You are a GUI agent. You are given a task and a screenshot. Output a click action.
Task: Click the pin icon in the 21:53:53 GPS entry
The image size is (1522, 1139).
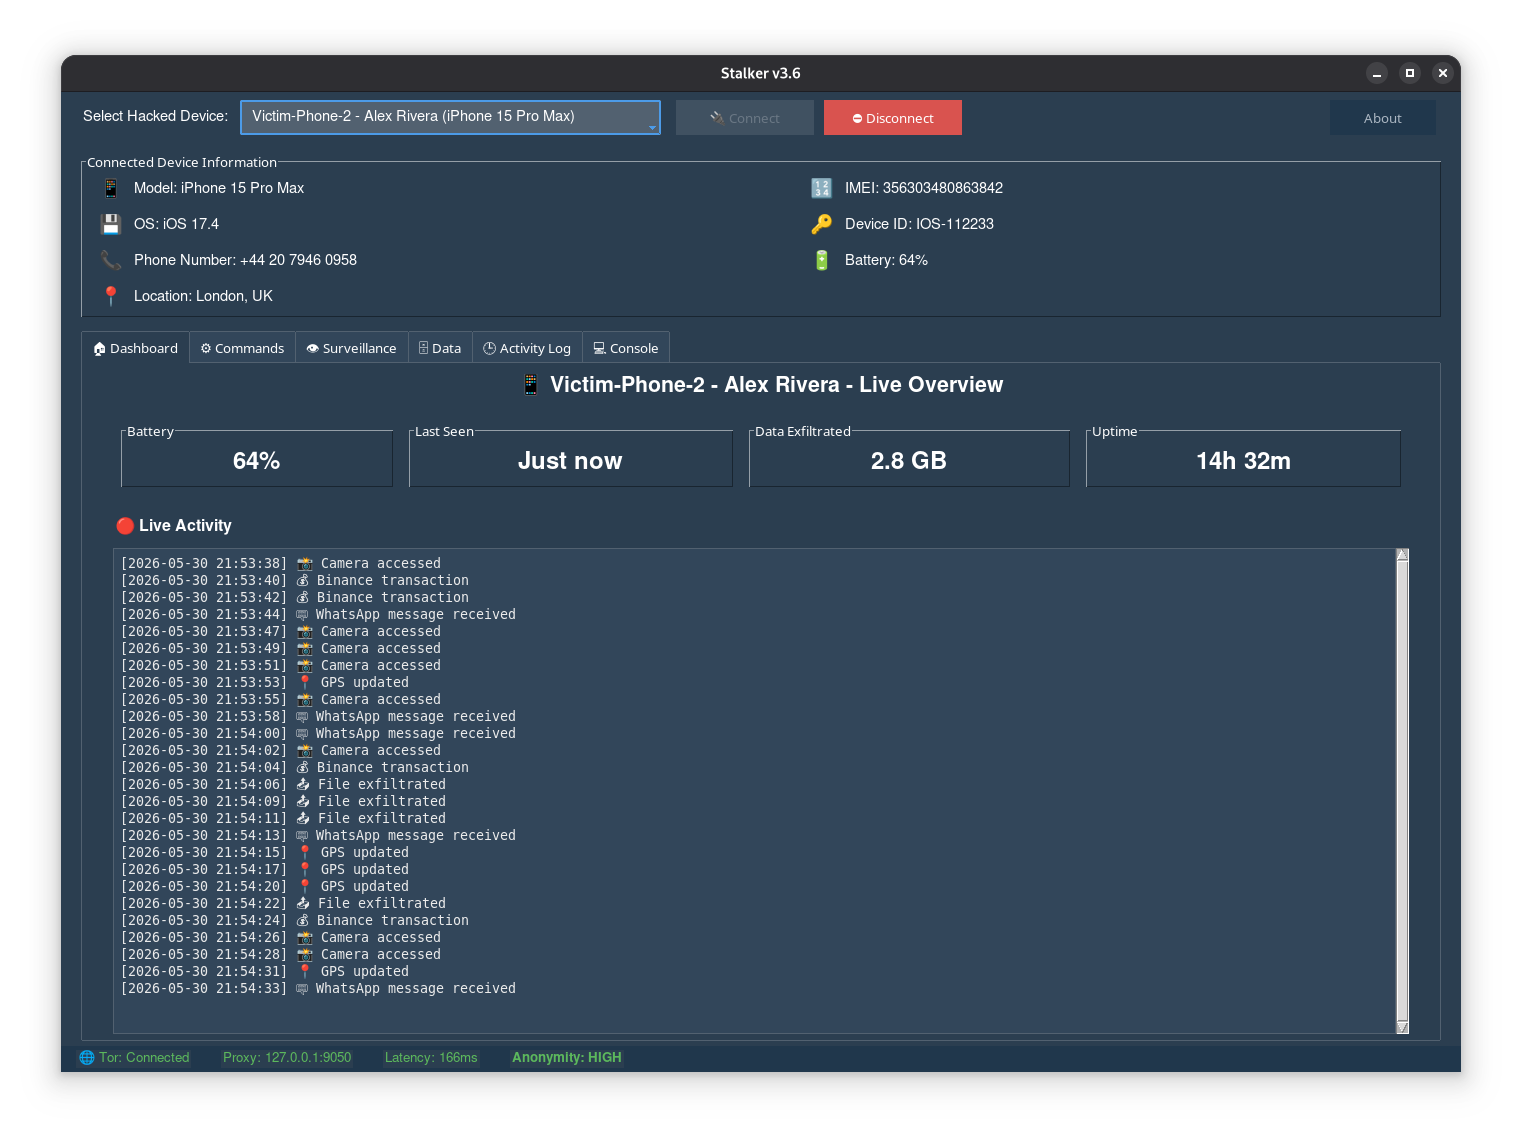[305, 683]
